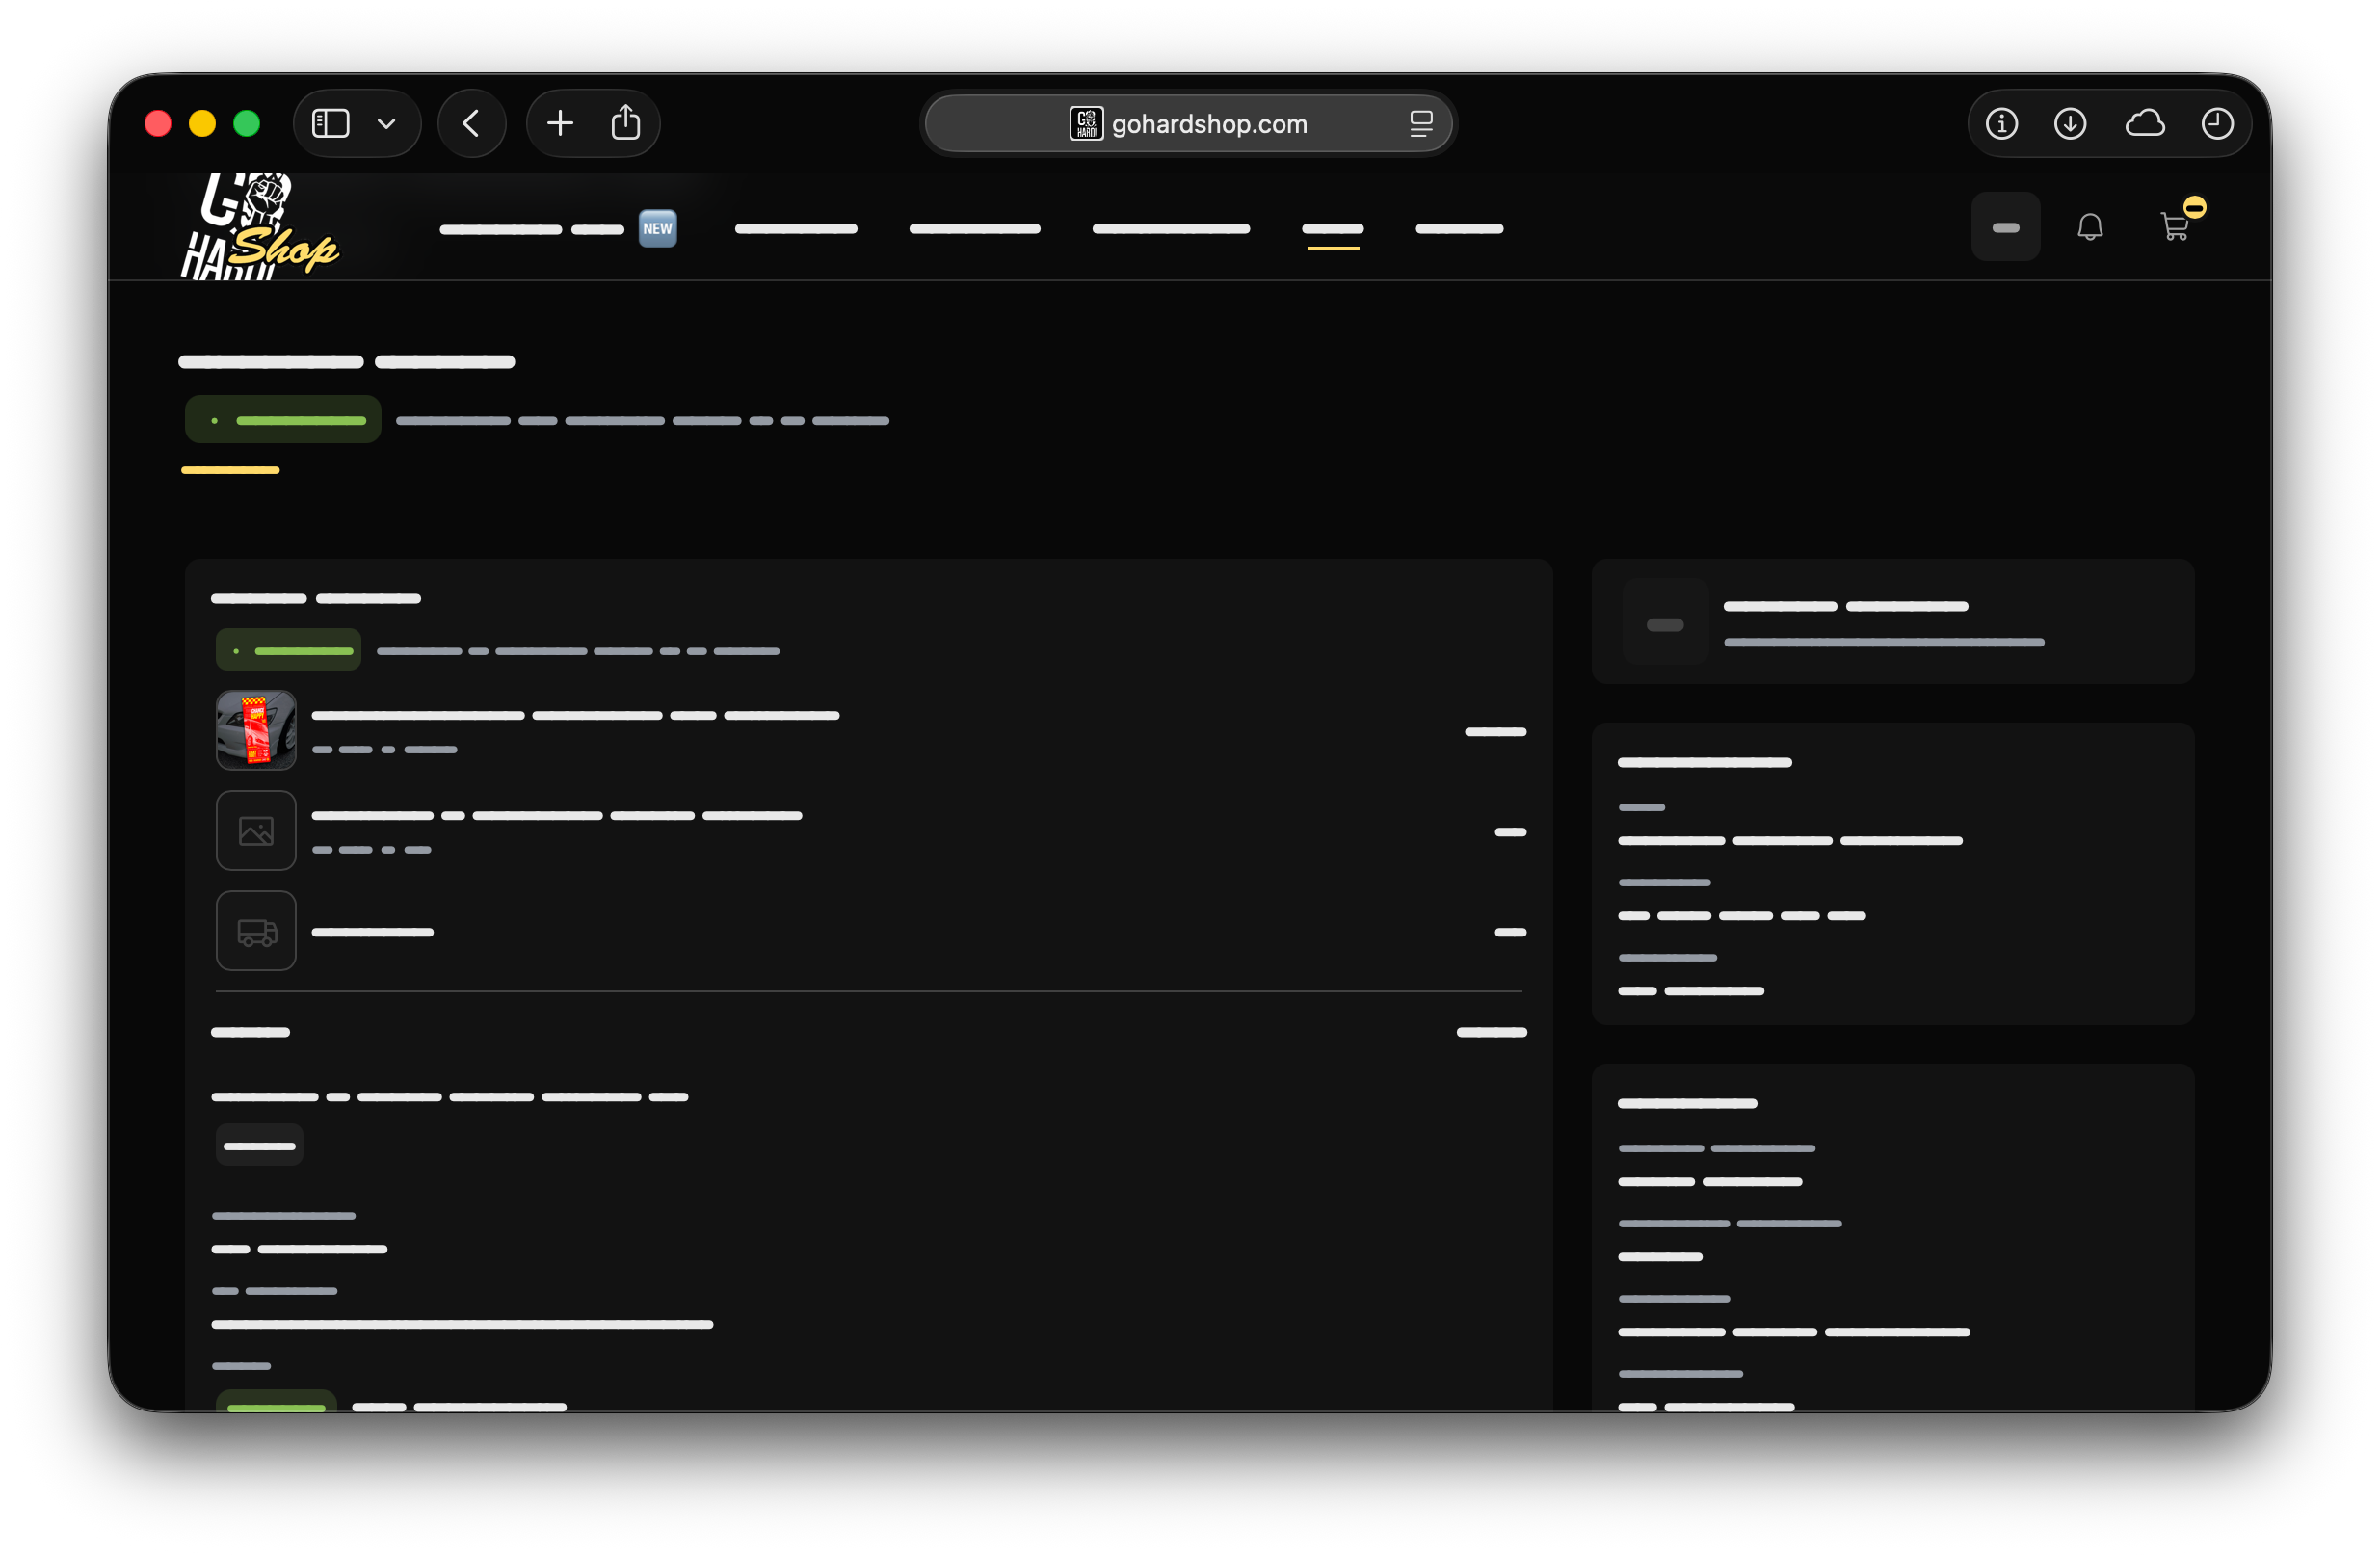2380x1555 pixels.
Task: Go back with the back arrow
Action: click(x=471, y=123)
